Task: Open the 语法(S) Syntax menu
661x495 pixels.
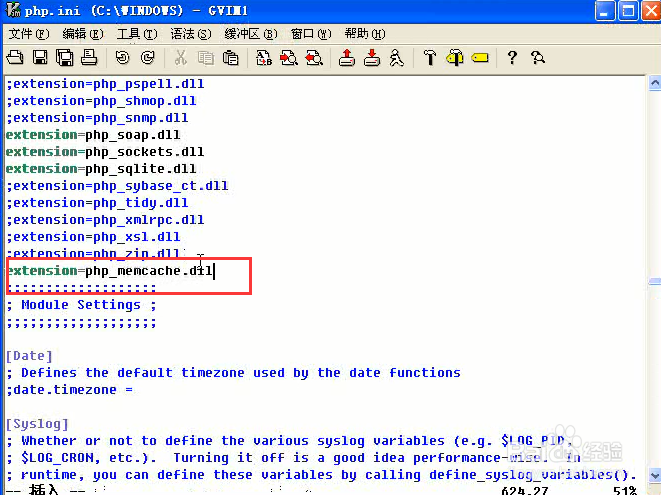Action: point(191,34)
